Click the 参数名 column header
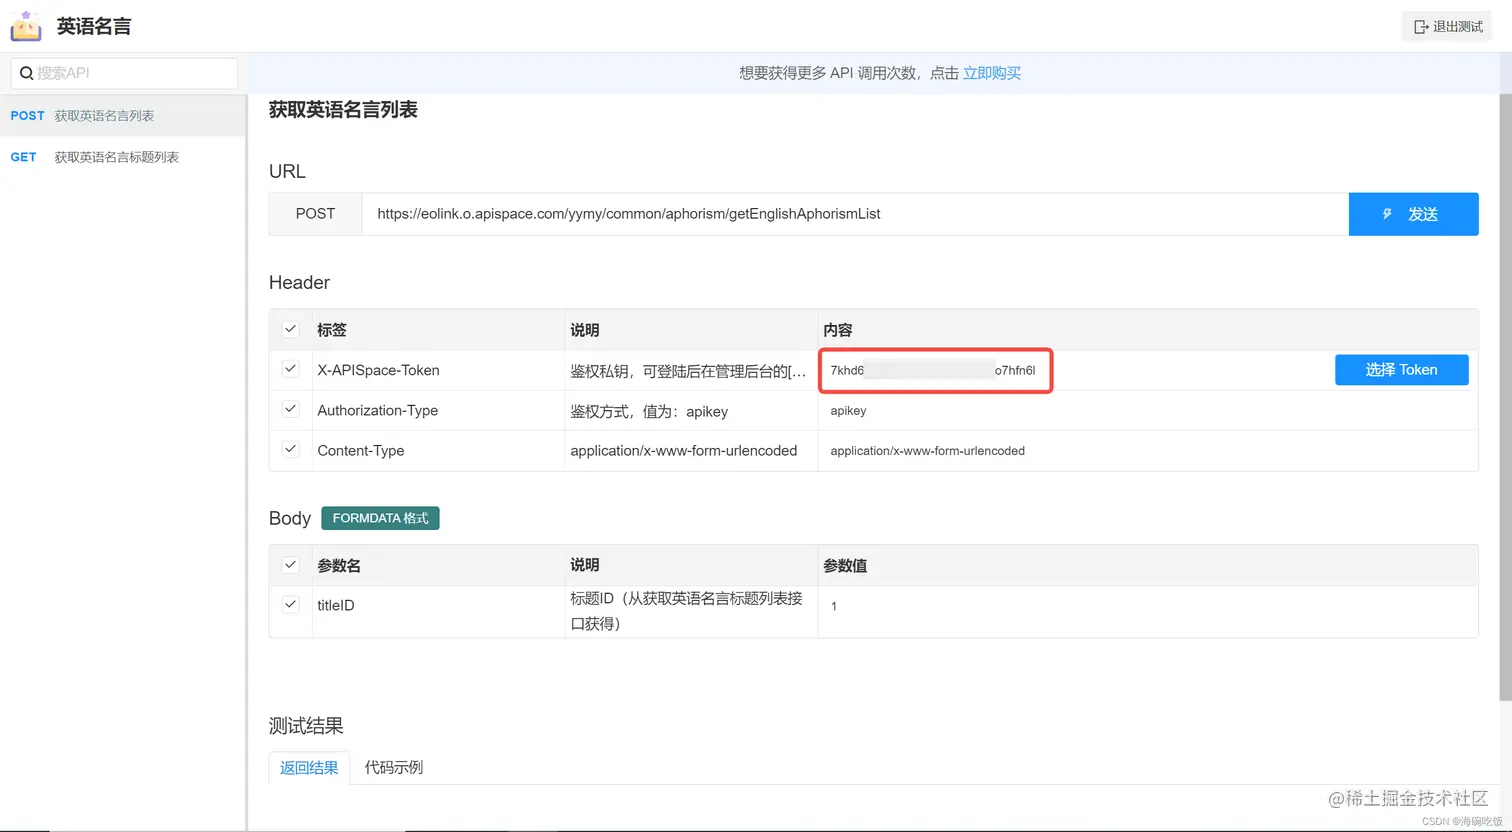This screenshot has height=832, width=1512. [x=339, y=566]
